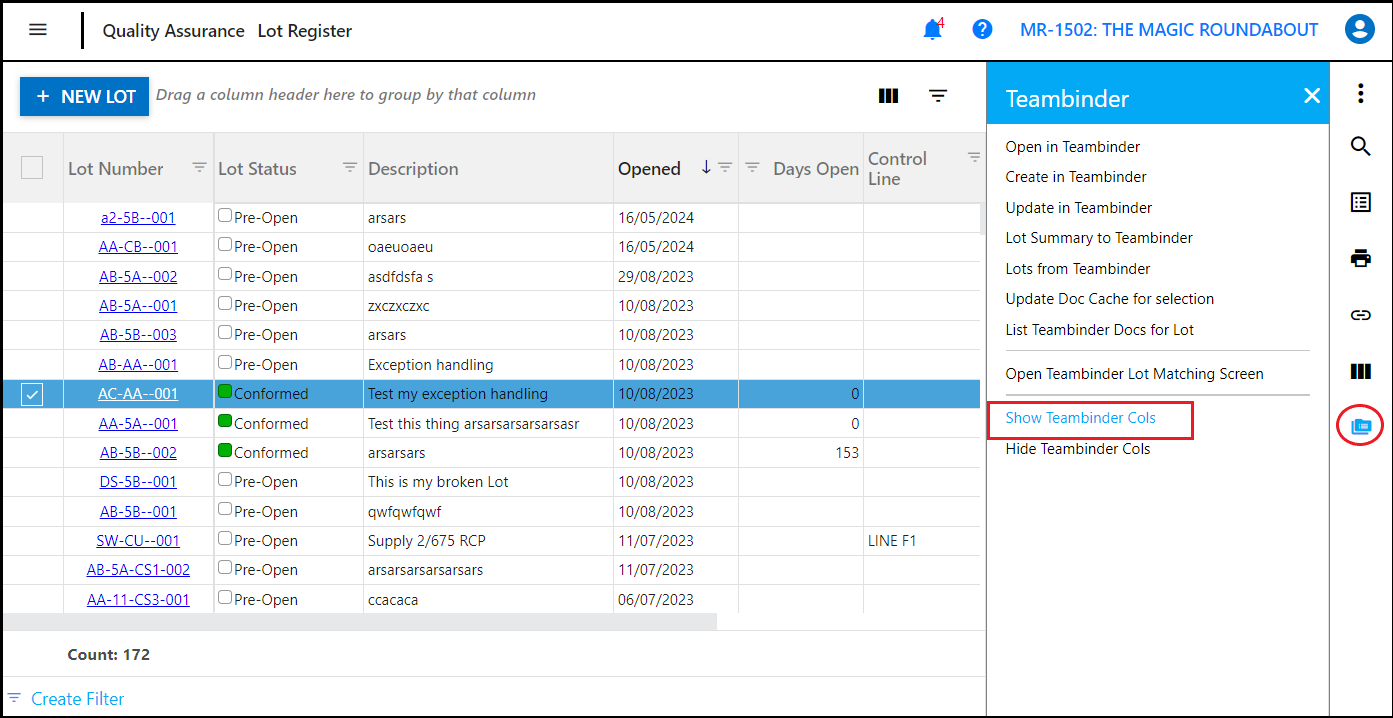Open Teambinder Lot Matching Screen
Image resolution: width=1393 pixels, height=718 pixels.
click(1135, 374)
